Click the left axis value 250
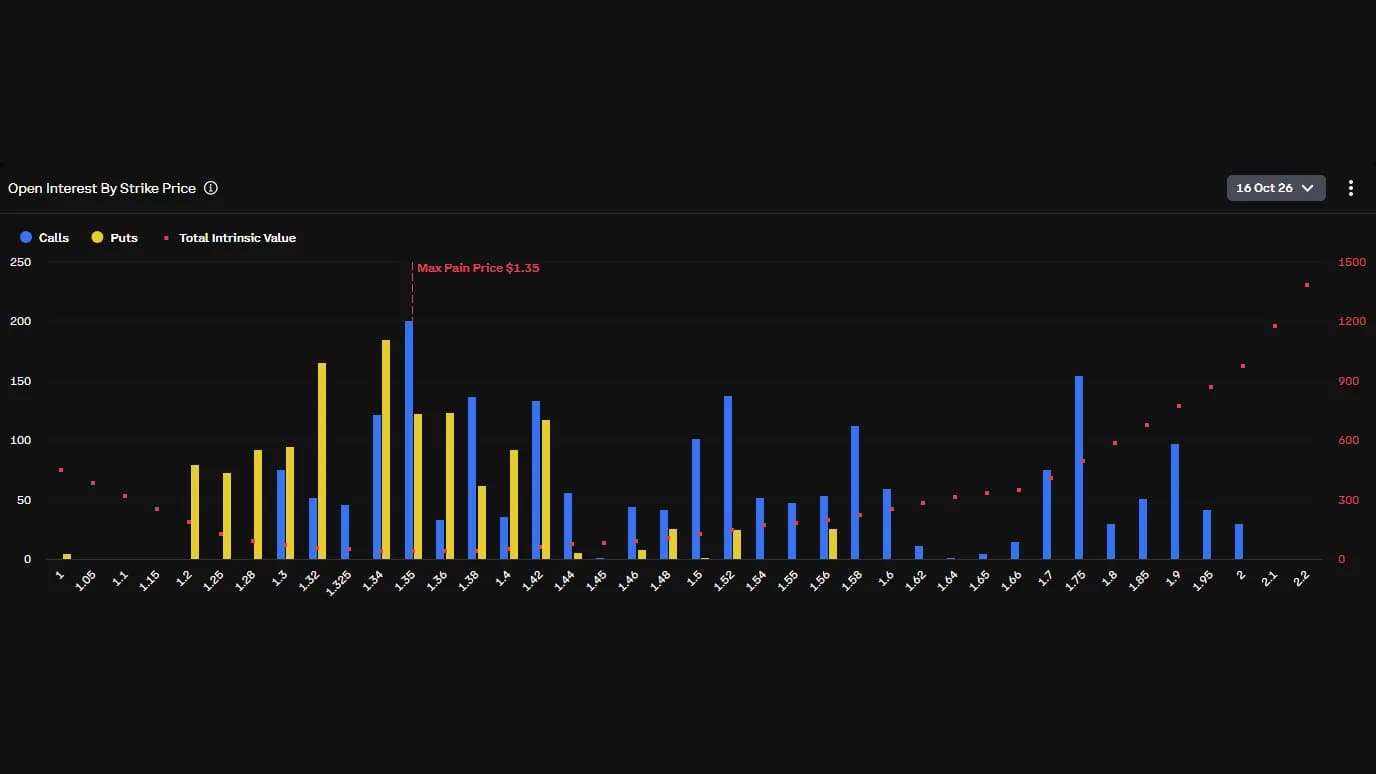 (x=20, y=262)
